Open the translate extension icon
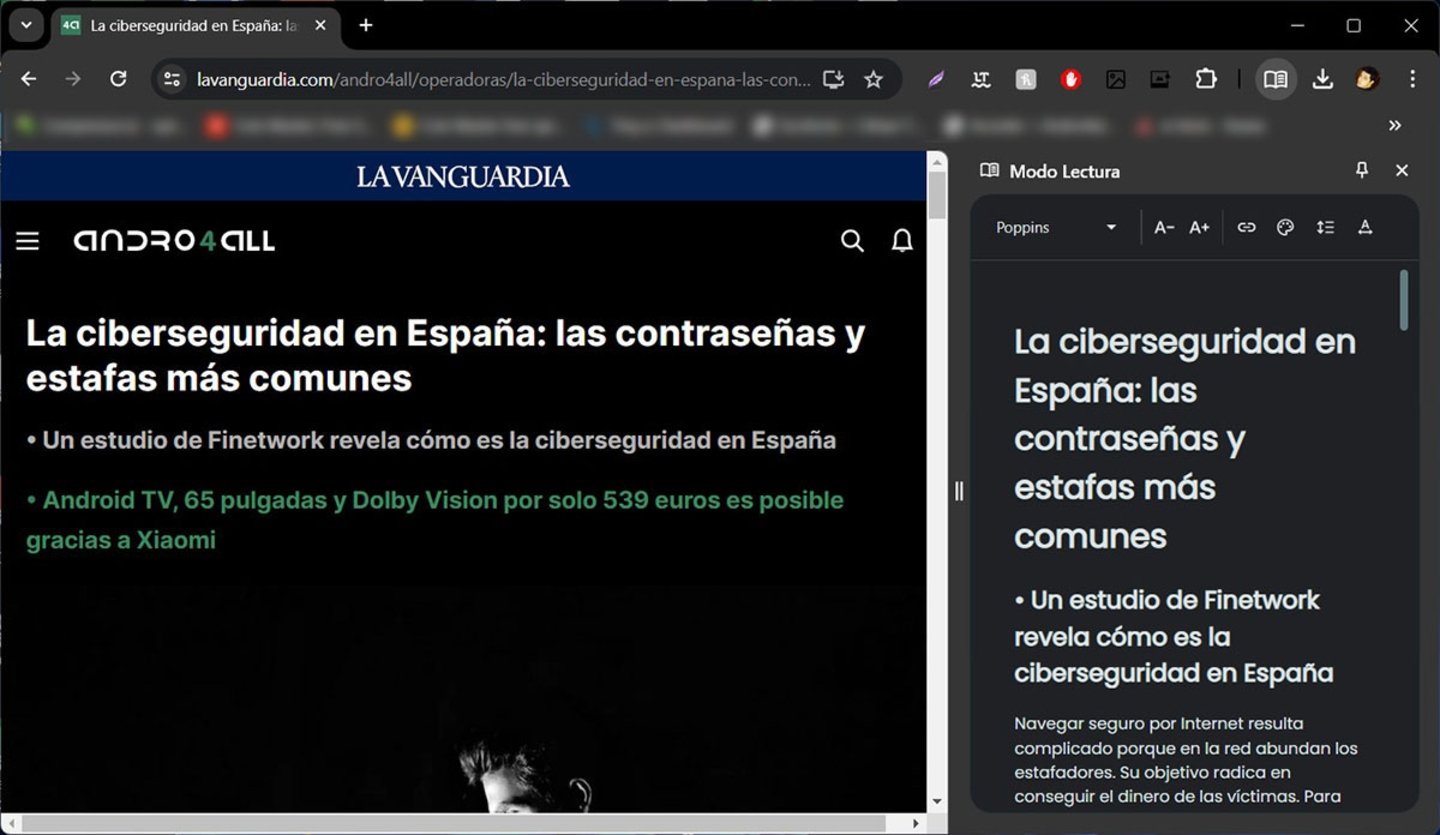The width and height of the screenshot is (1440, 835). point(981,79)
